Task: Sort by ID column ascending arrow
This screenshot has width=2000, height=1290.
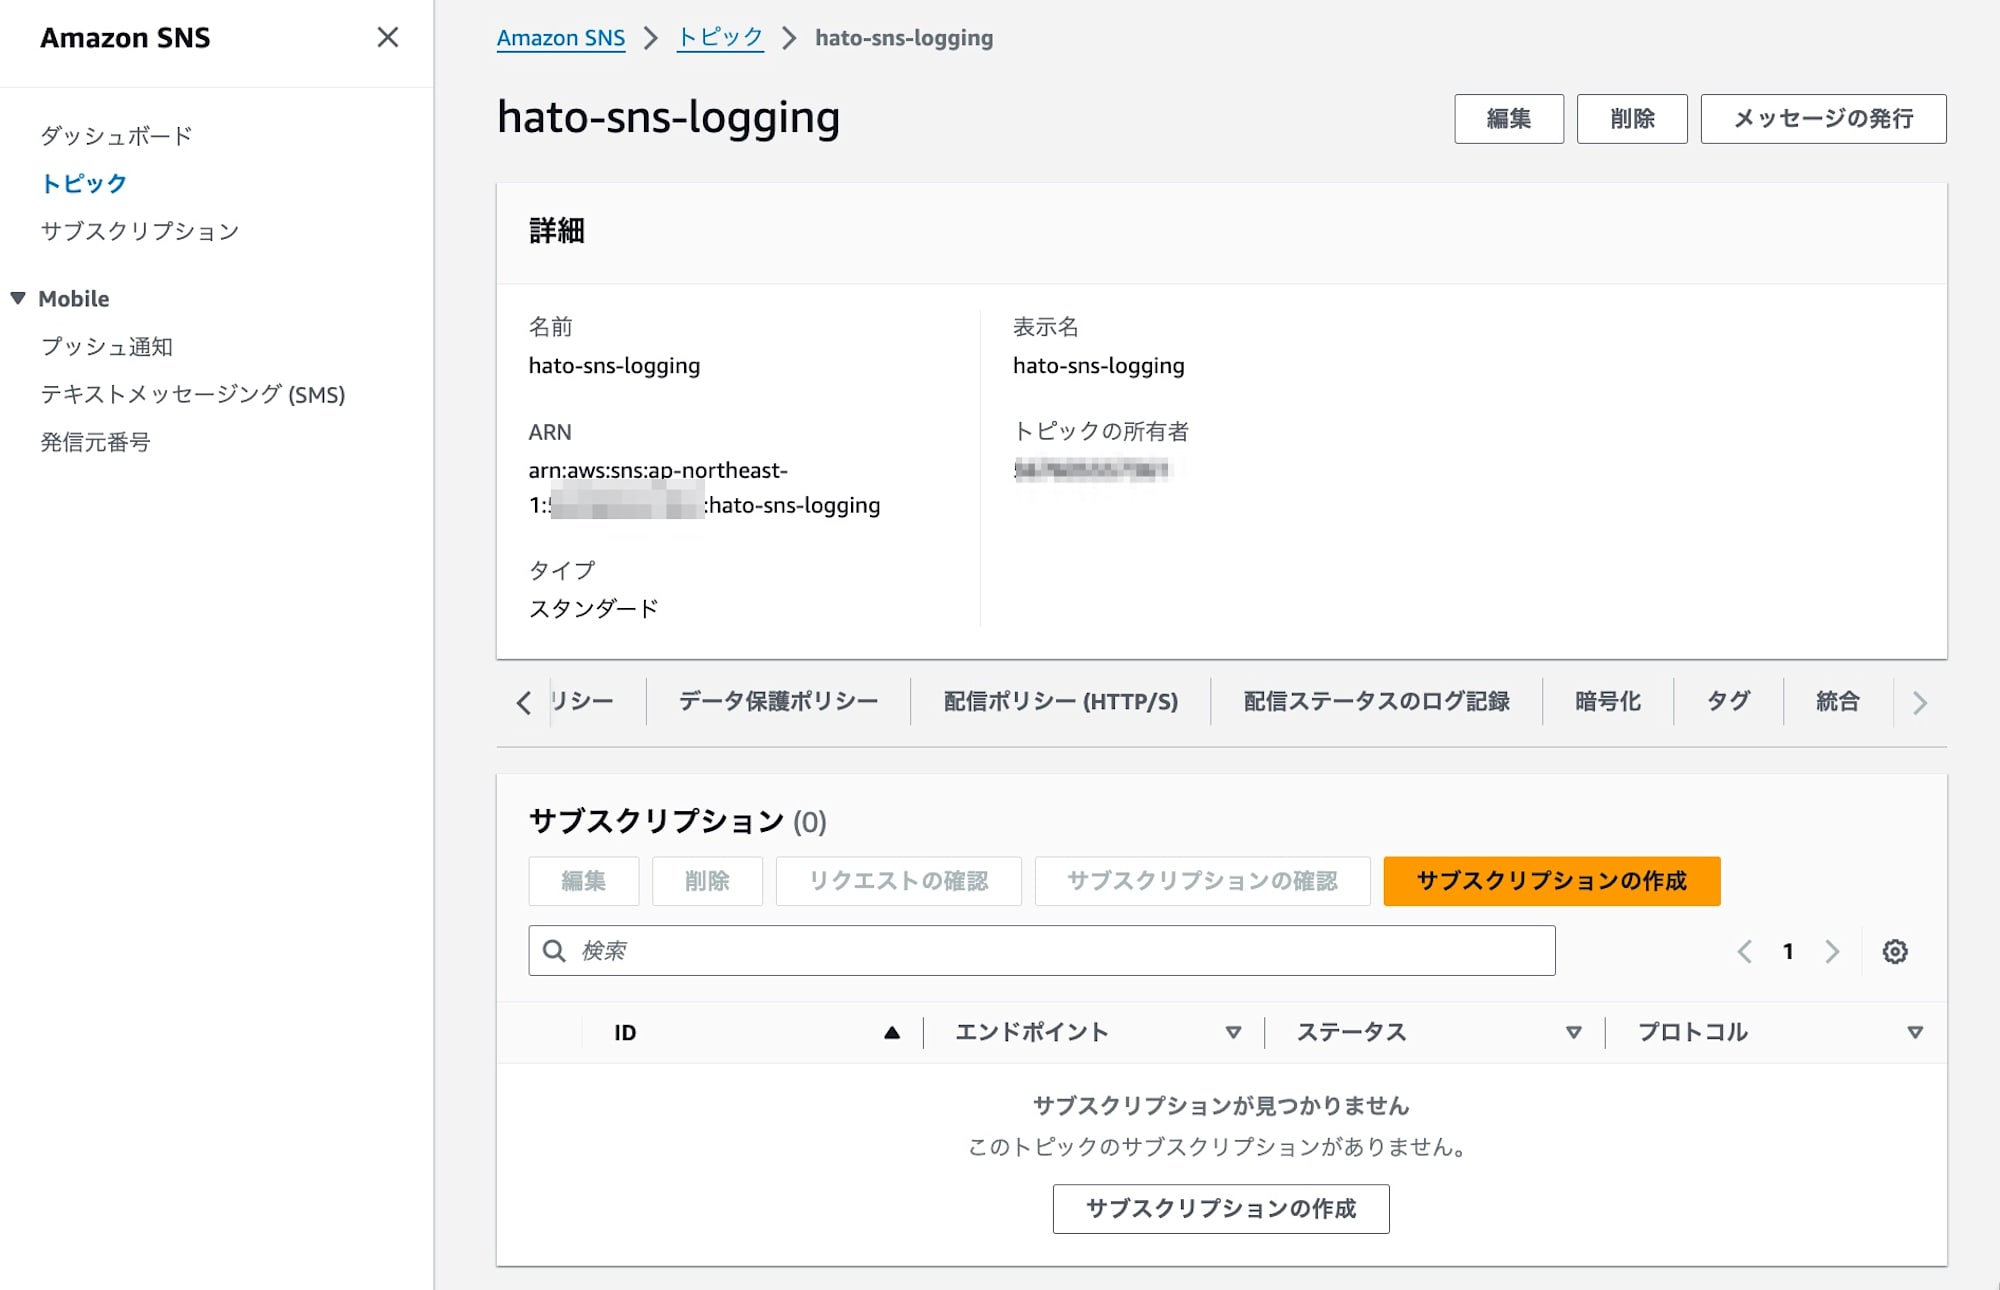Action: (x=892, y=1033)
